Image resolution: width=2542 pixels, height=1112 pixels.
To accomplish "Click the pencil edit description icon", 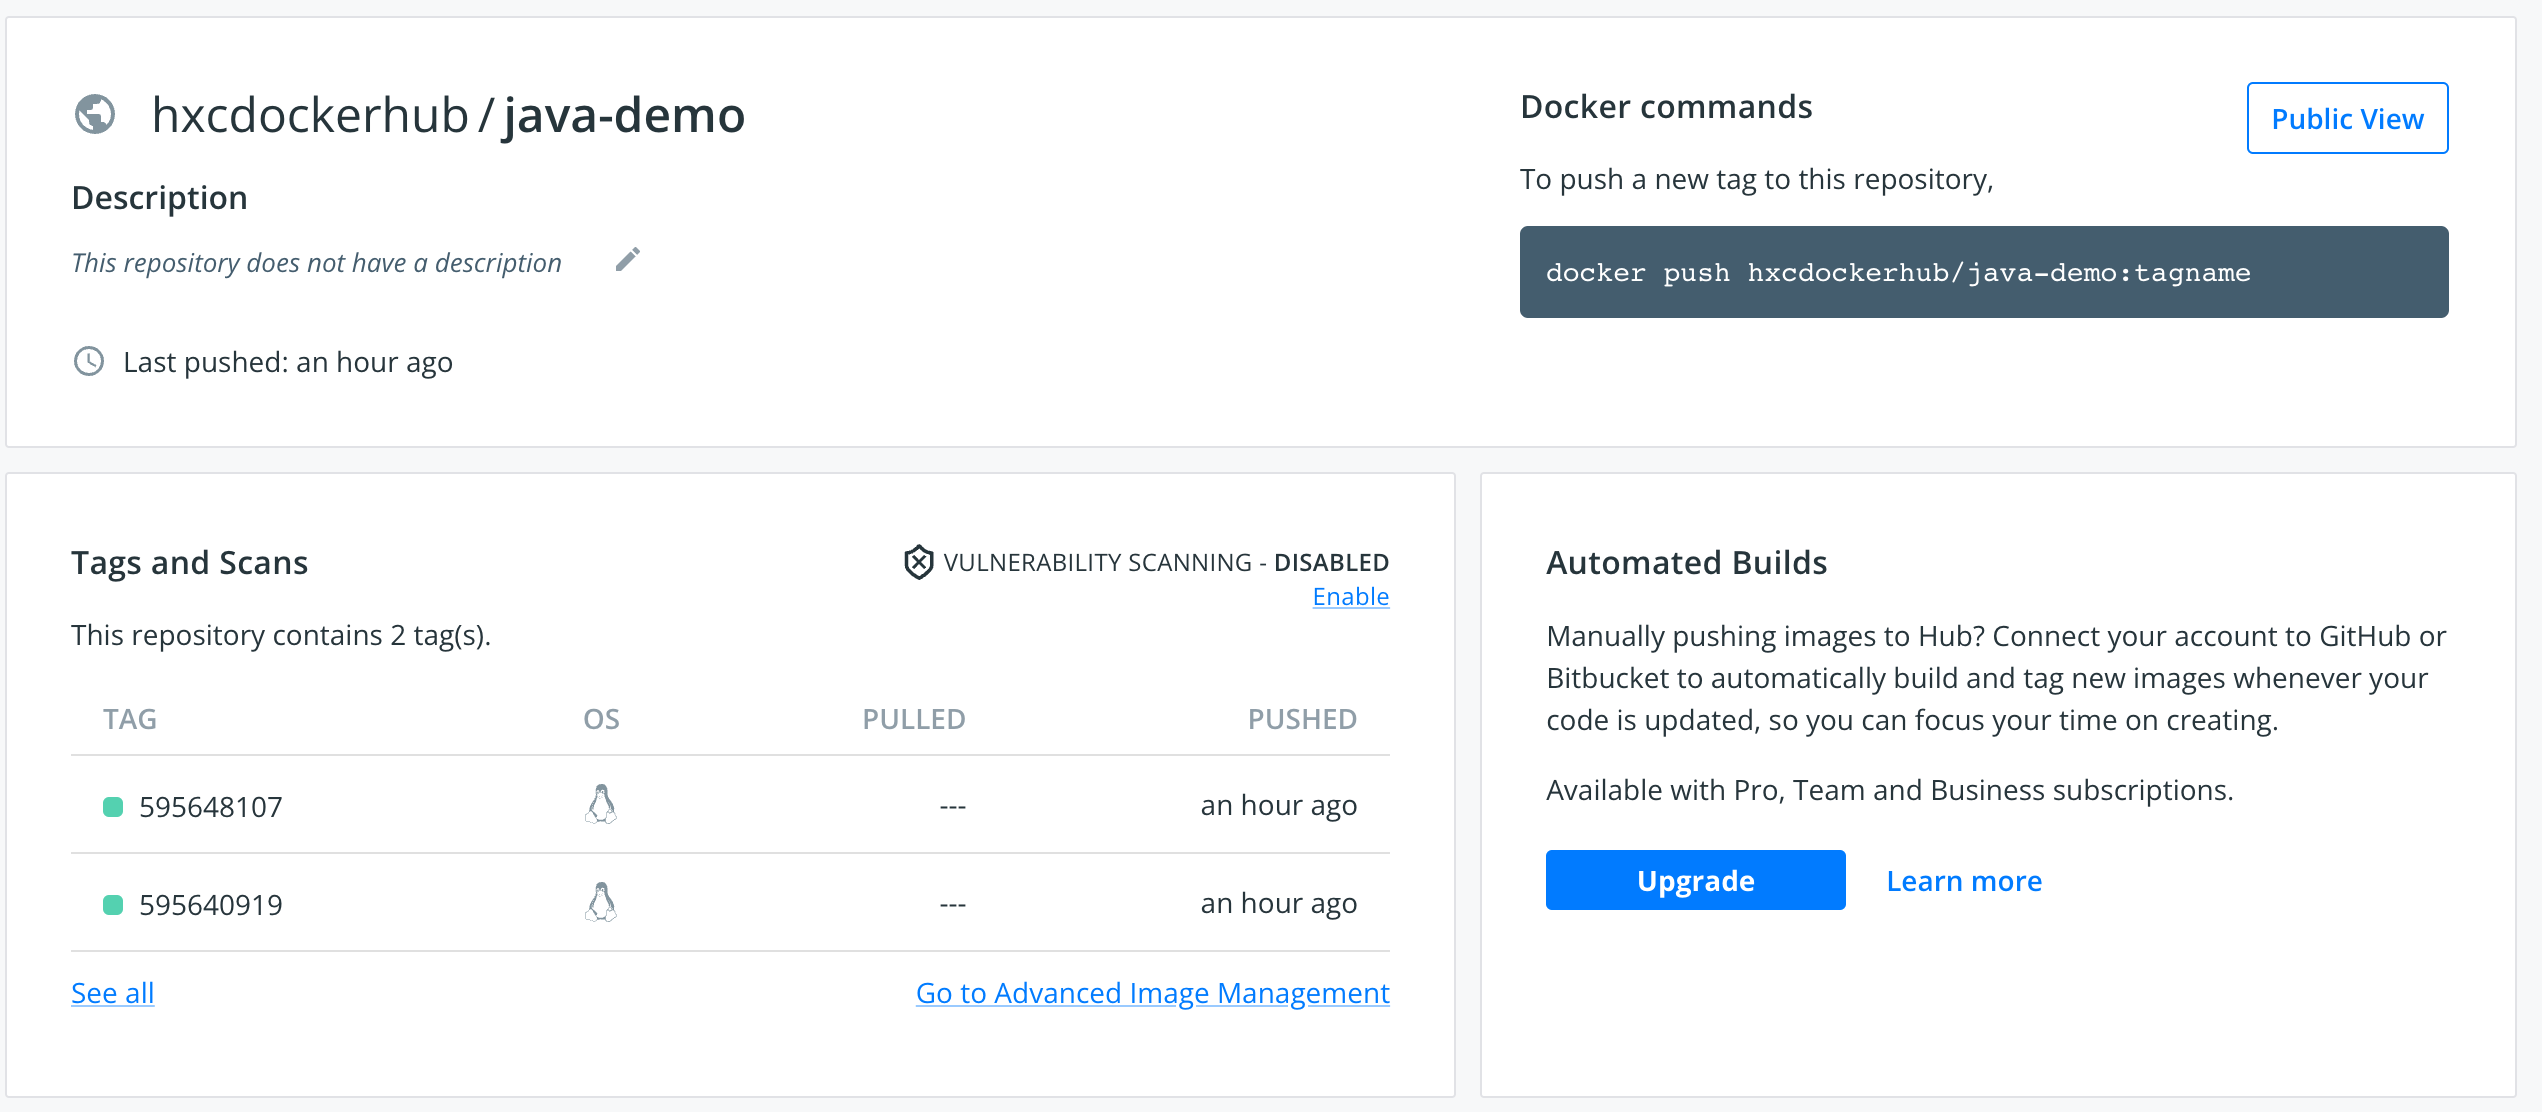I will point(627,260).
